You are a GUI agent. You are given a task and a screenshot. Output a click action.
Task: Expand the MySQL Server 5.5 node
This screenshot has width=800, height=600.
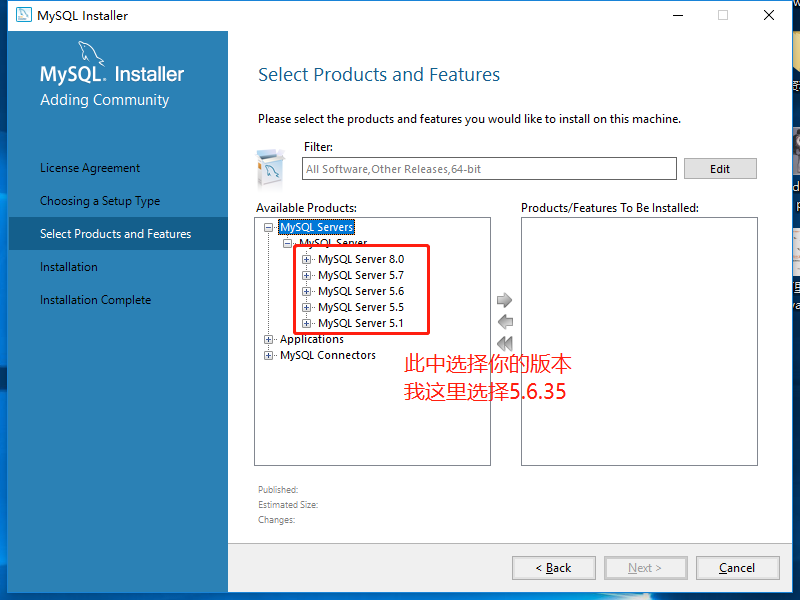click(x=306, y=307)
